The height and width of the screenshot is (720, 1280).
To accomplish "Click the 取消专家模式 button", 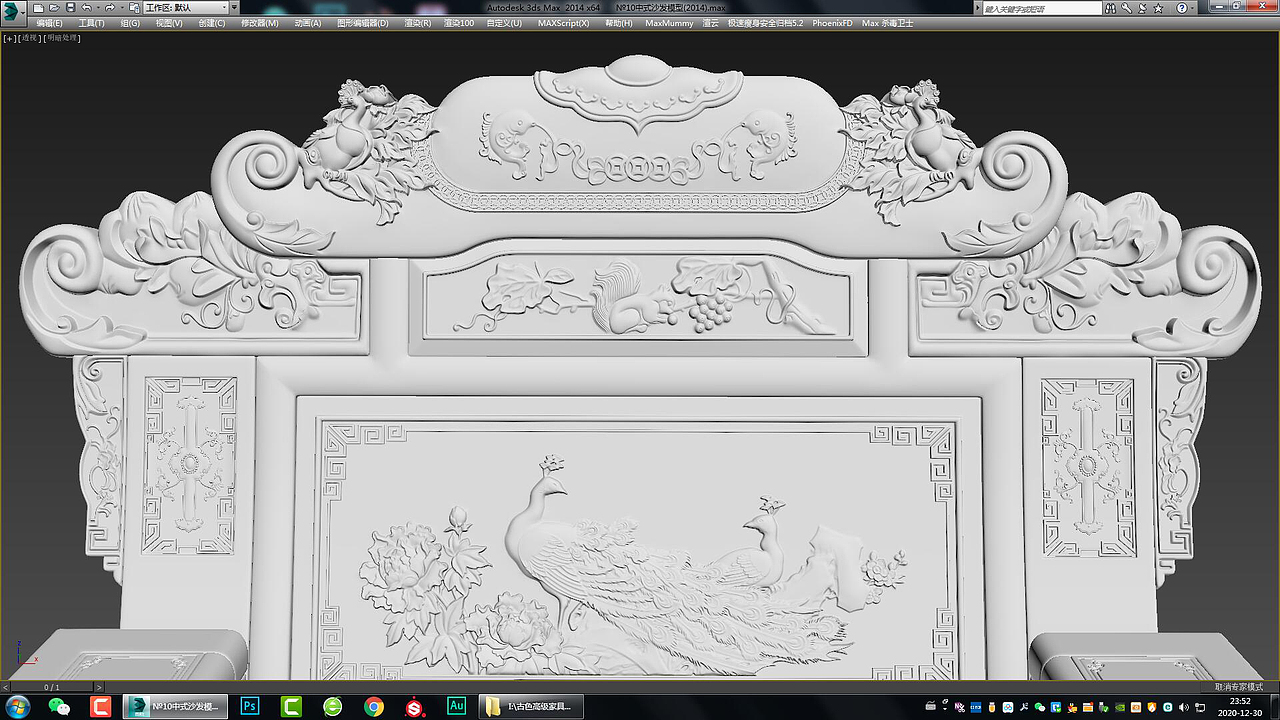I will [1240, 687].
